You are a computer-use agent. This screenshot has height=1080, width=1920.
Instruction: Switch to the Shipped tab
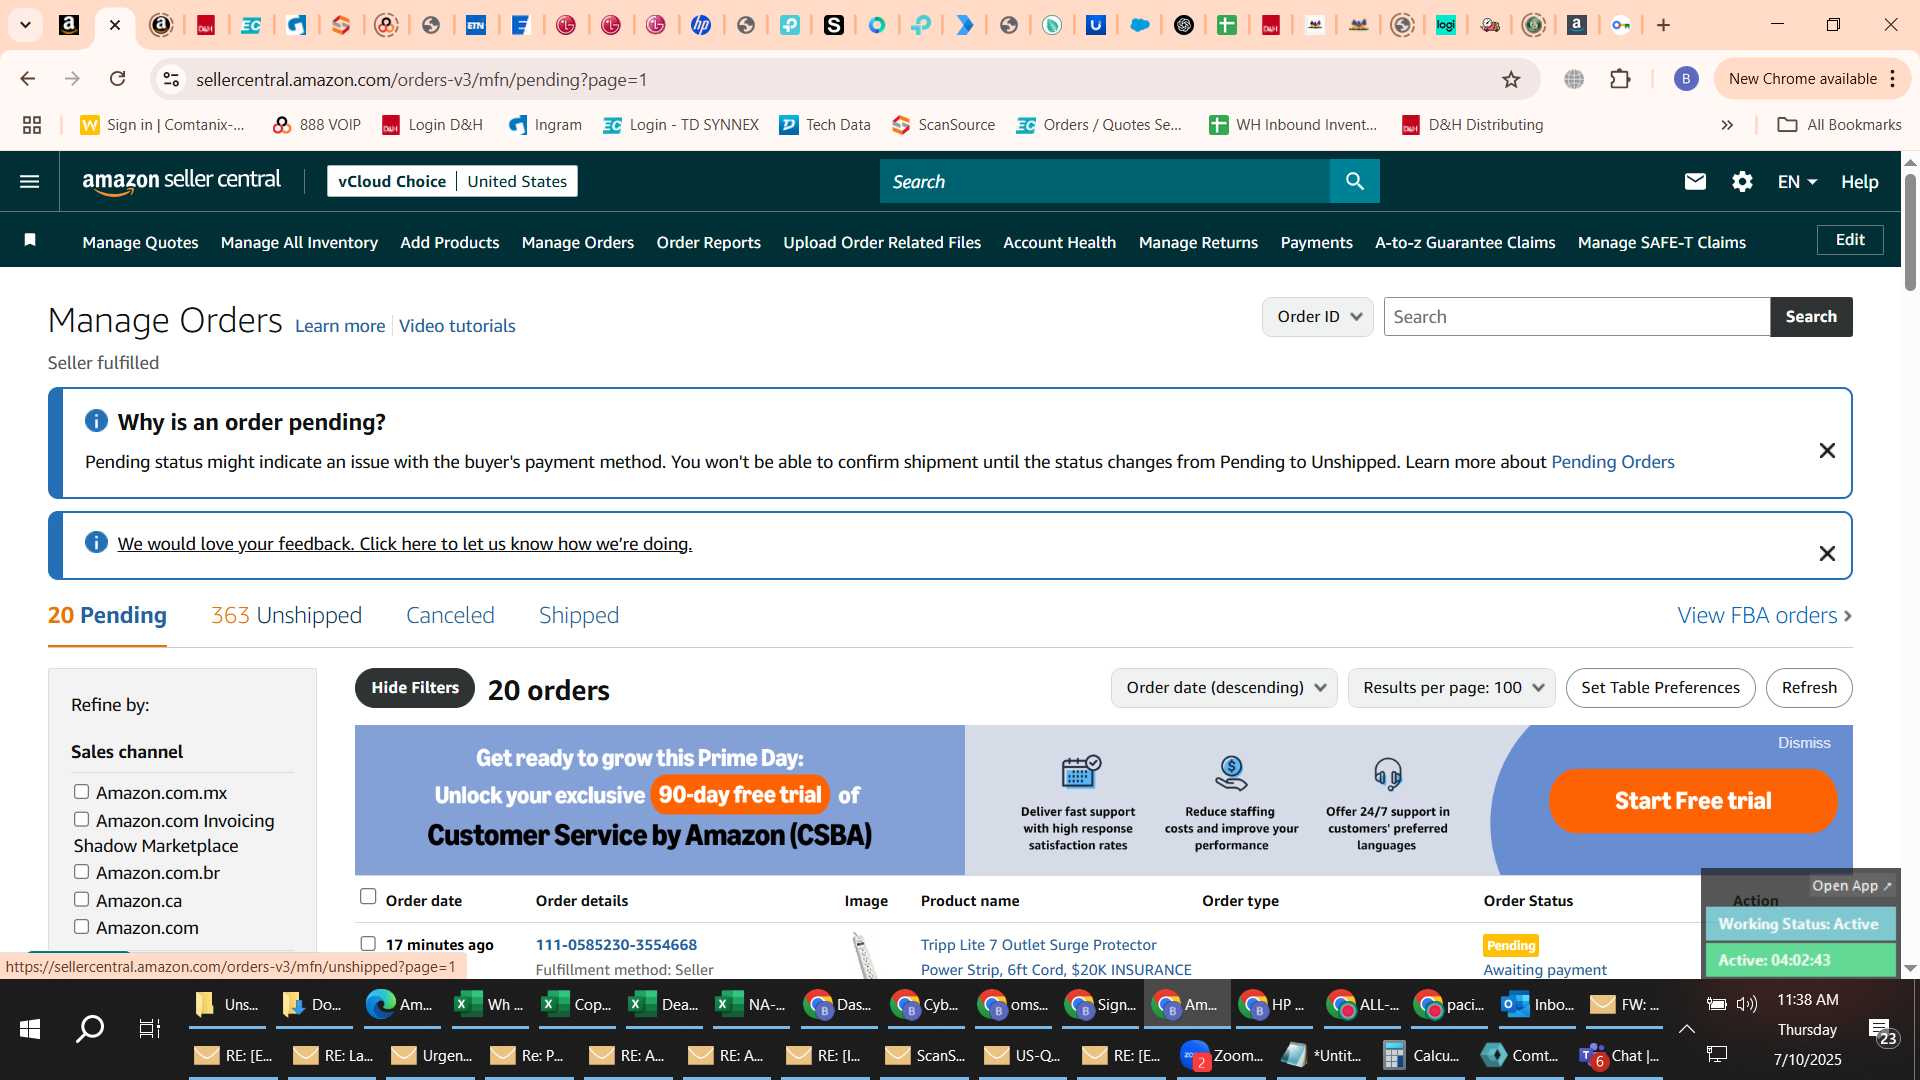579,616
